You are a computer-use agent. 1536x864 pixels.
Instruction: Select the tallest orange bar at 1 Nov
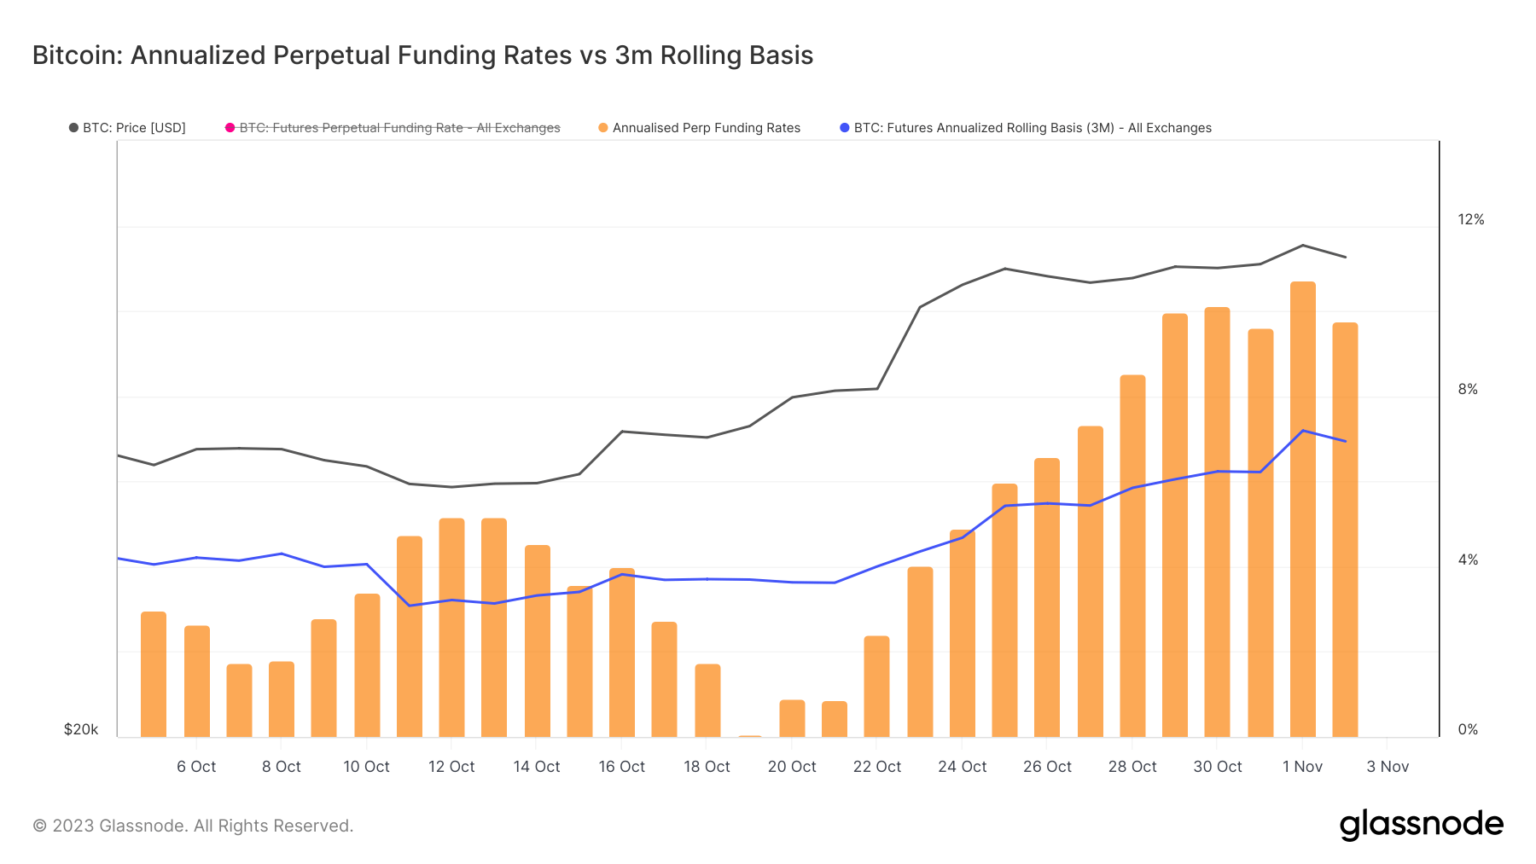1302,510
